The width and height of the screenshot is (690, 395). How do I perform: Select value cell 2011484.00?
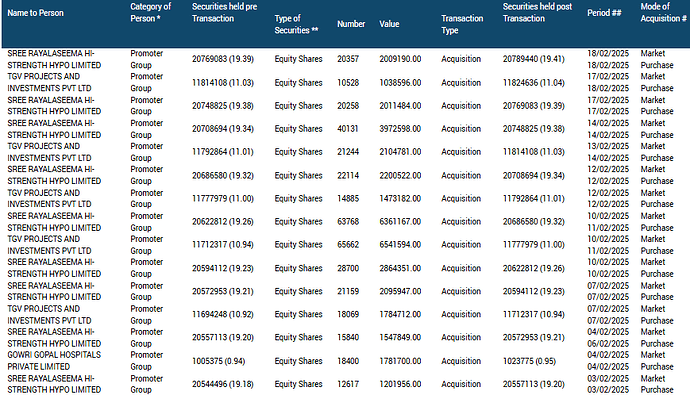point(400,106)
